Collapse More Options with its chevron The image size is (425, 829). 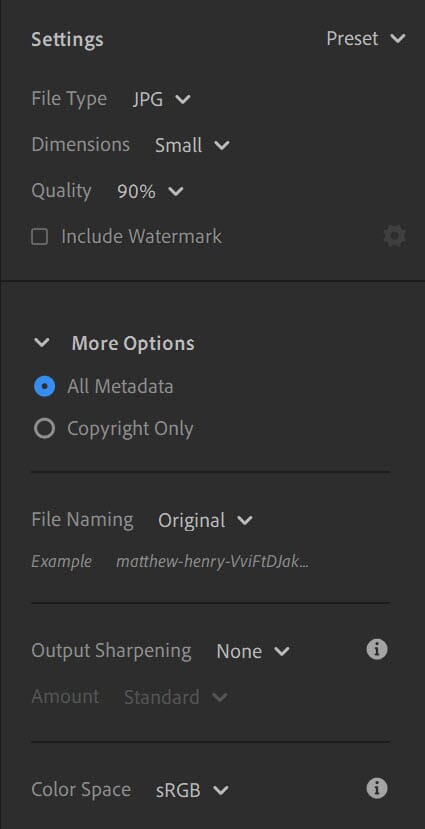[x=41, y=343]
